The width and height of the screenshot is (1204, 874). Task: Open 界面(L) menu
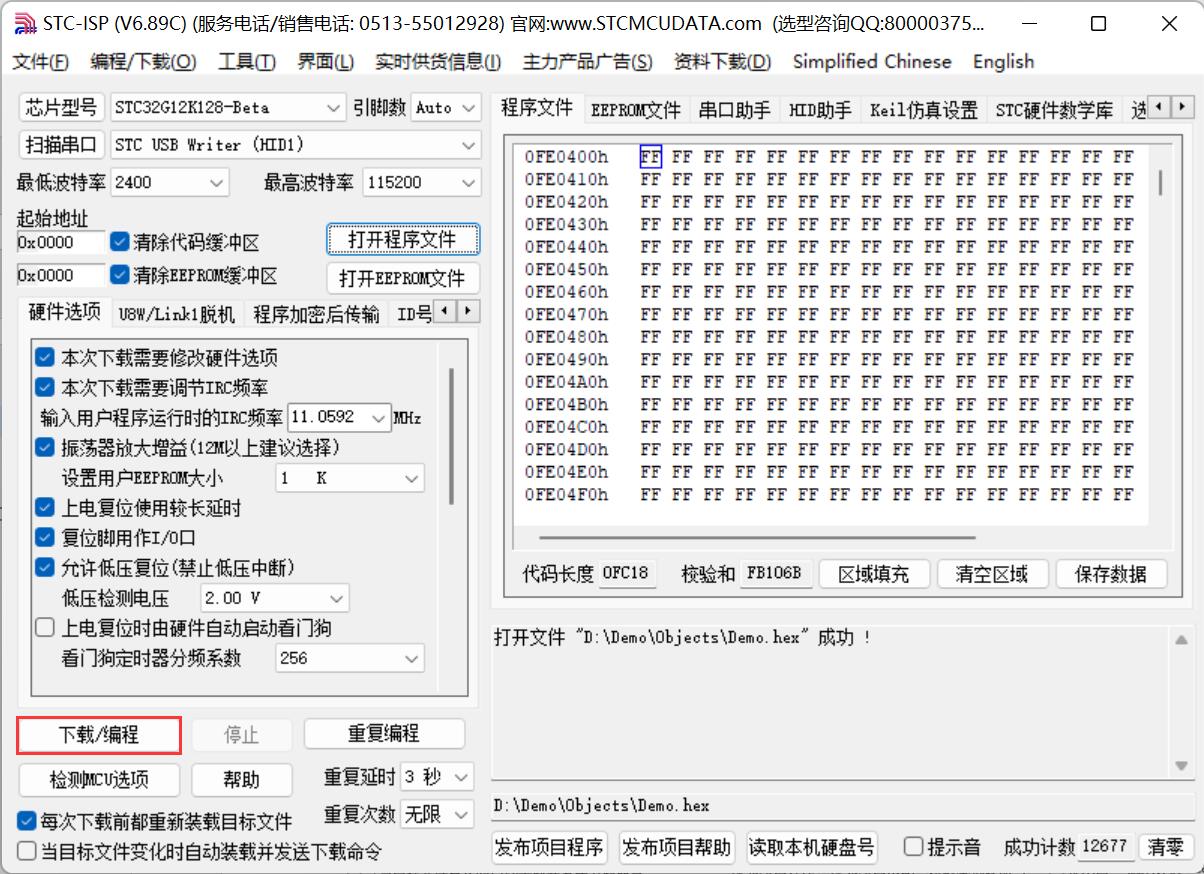point(325,62)
